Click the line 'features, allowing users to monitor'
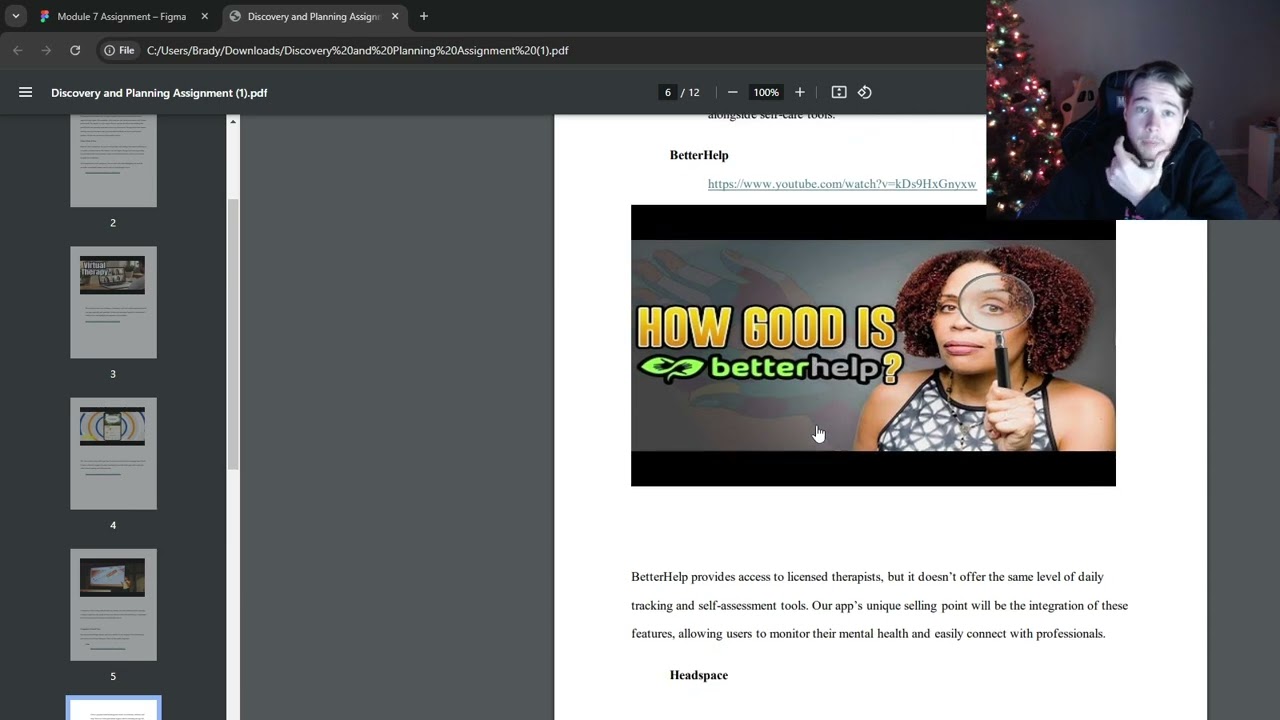Screen dimensions: 1280x720 pyautogui.click(x=868, y=633)
